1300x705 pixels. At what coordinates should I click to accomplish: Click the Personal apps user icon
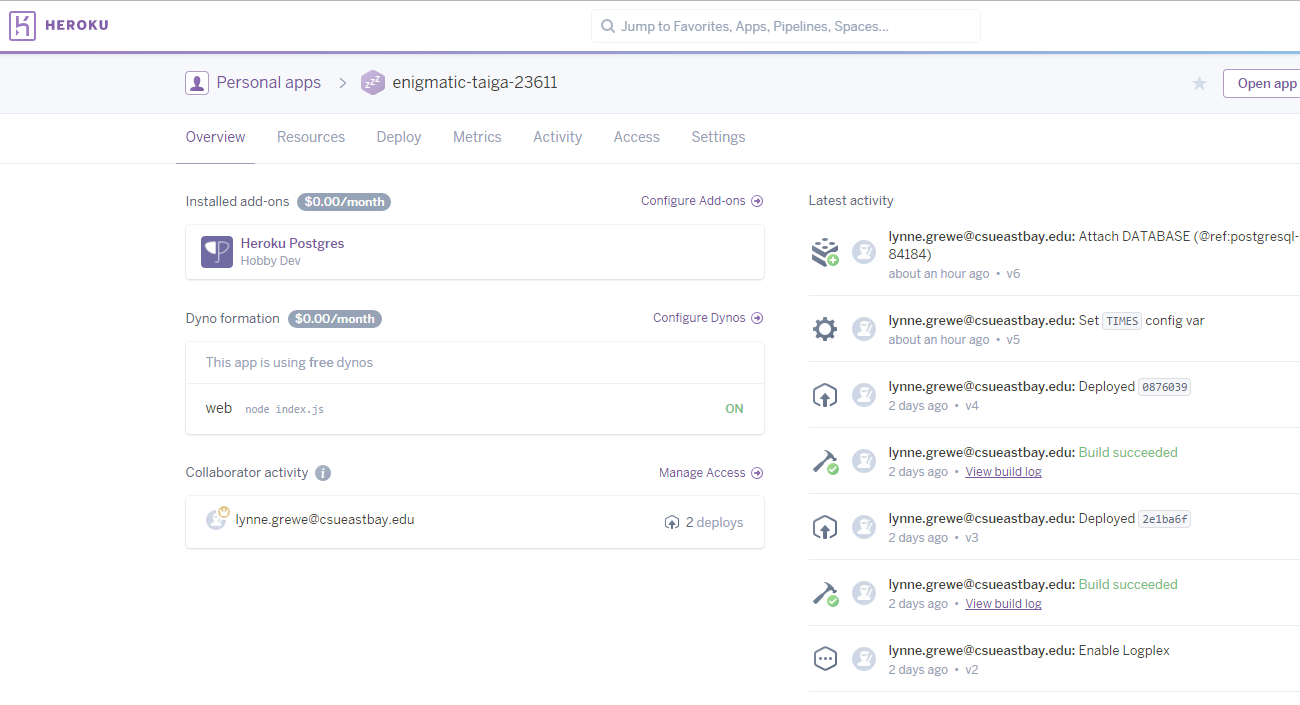pos(197,83)
